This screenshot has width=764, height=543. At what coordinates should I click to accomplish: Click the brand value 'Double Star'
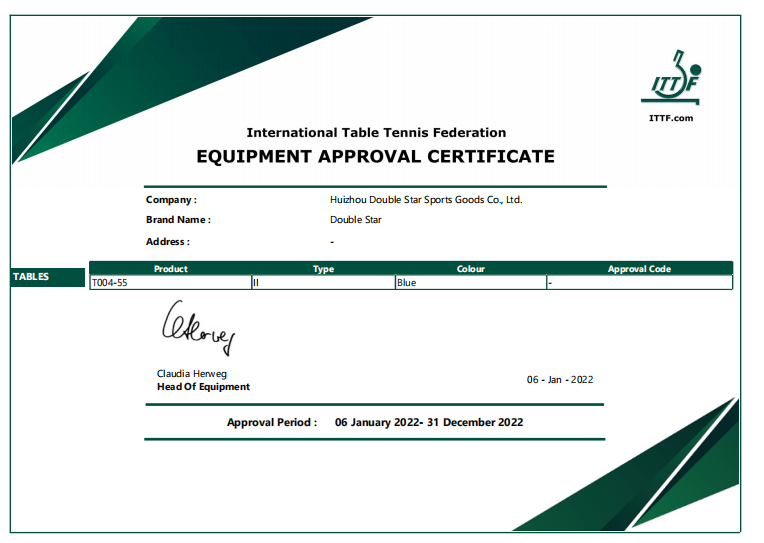pos(356,220)
